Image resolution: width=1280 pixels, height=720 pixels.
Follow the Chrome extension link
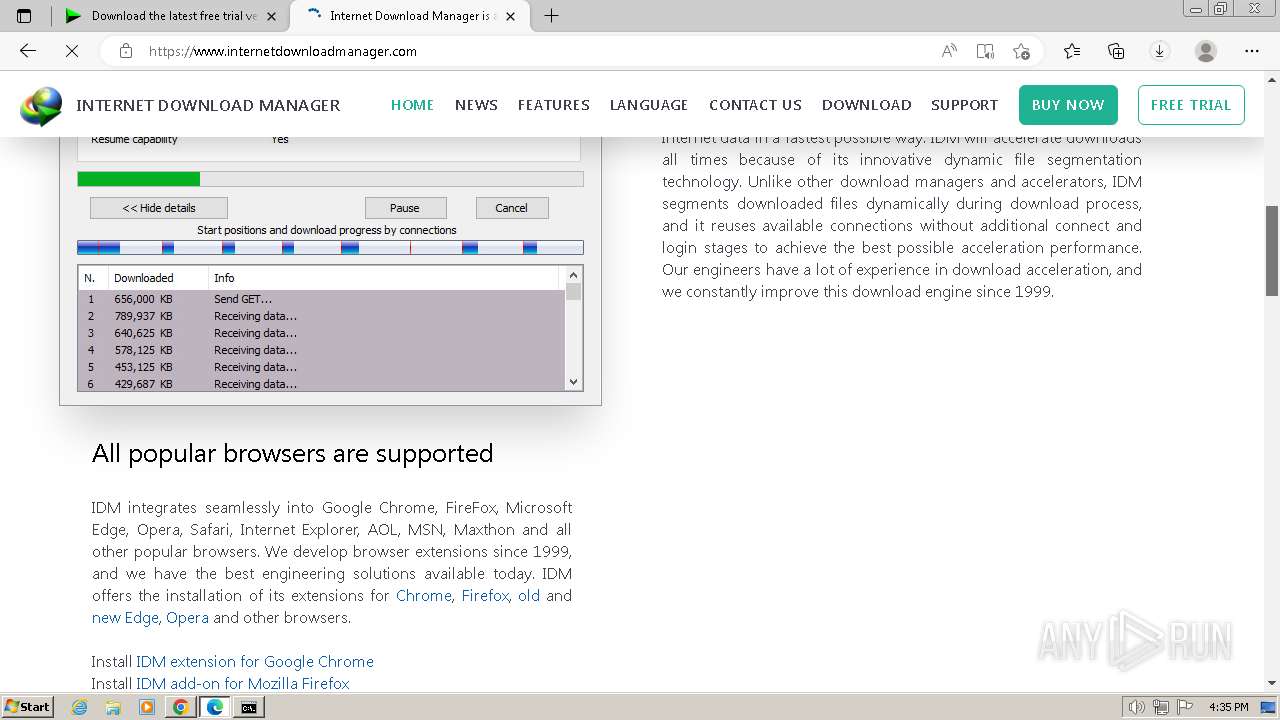click(x=424, y=595)
